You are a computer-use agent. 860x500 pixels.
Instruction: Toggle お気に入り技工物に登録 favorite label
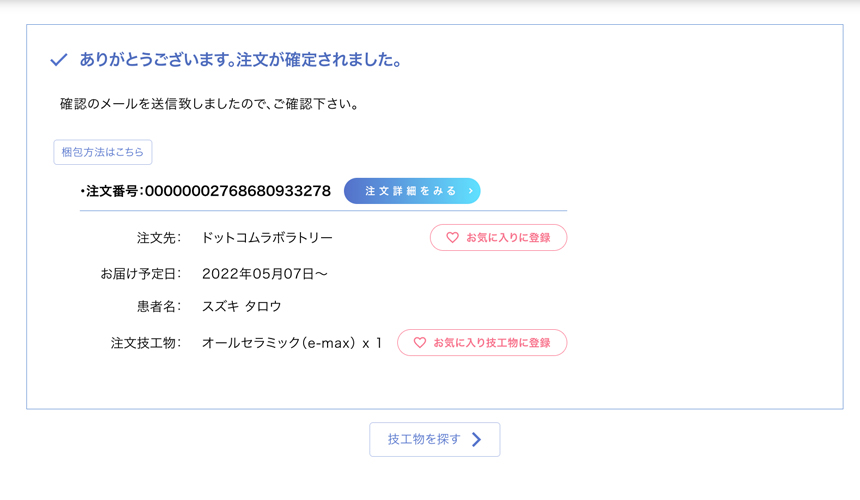(492, 343)
